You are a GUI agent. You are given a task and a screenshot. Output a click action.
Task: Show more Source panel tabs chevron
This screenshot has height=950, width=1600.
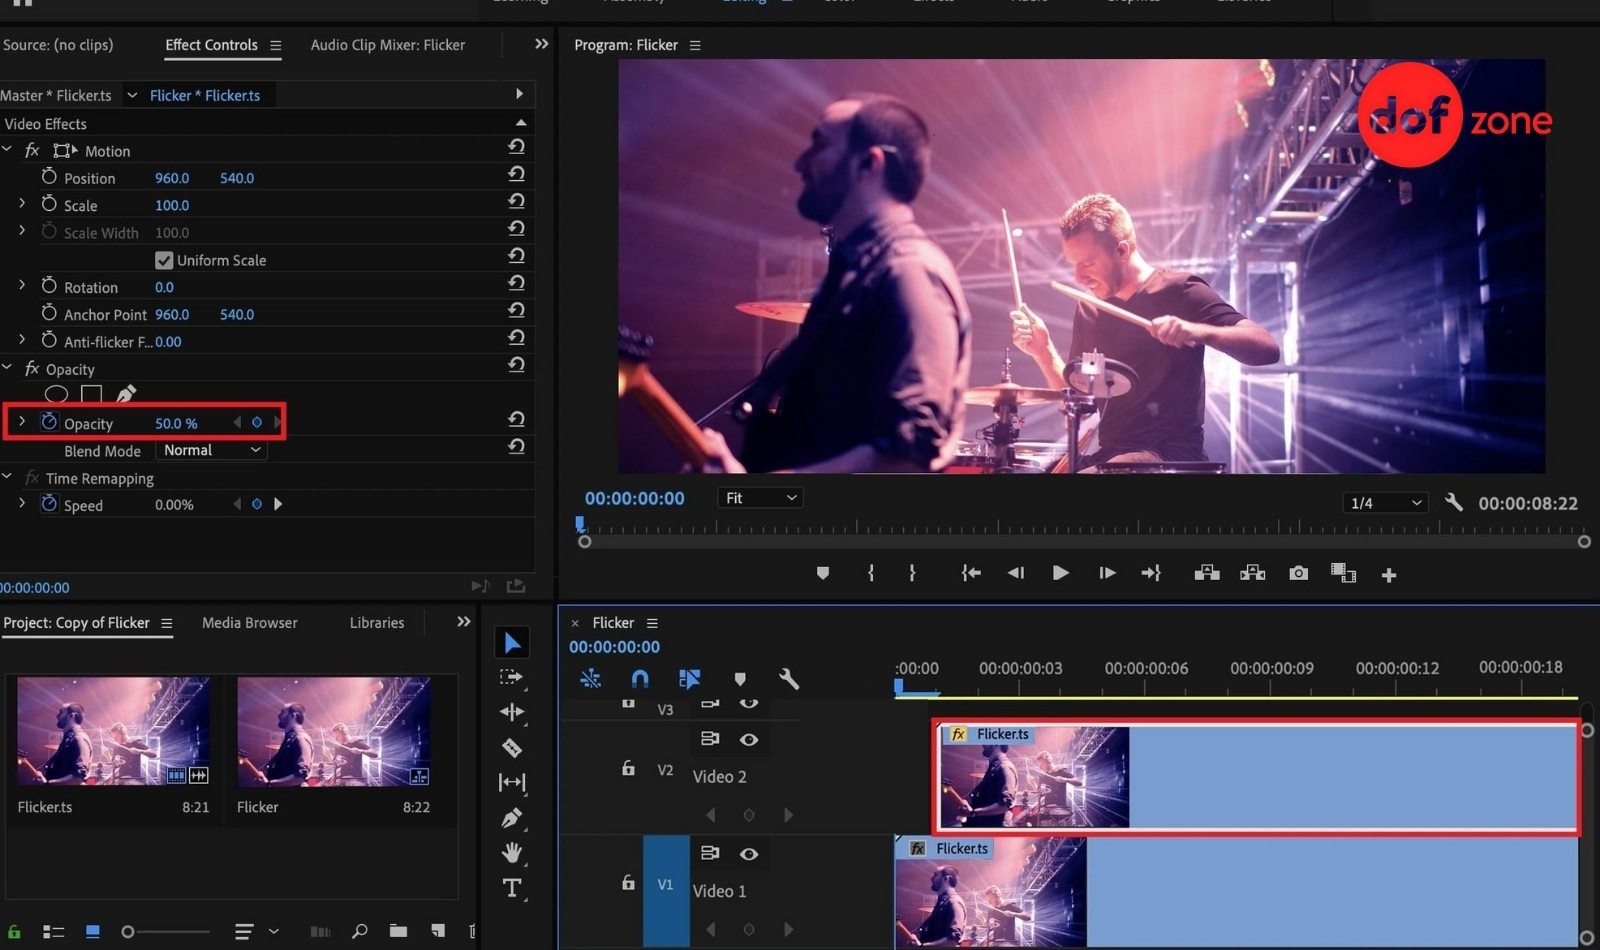pos(541,44)
